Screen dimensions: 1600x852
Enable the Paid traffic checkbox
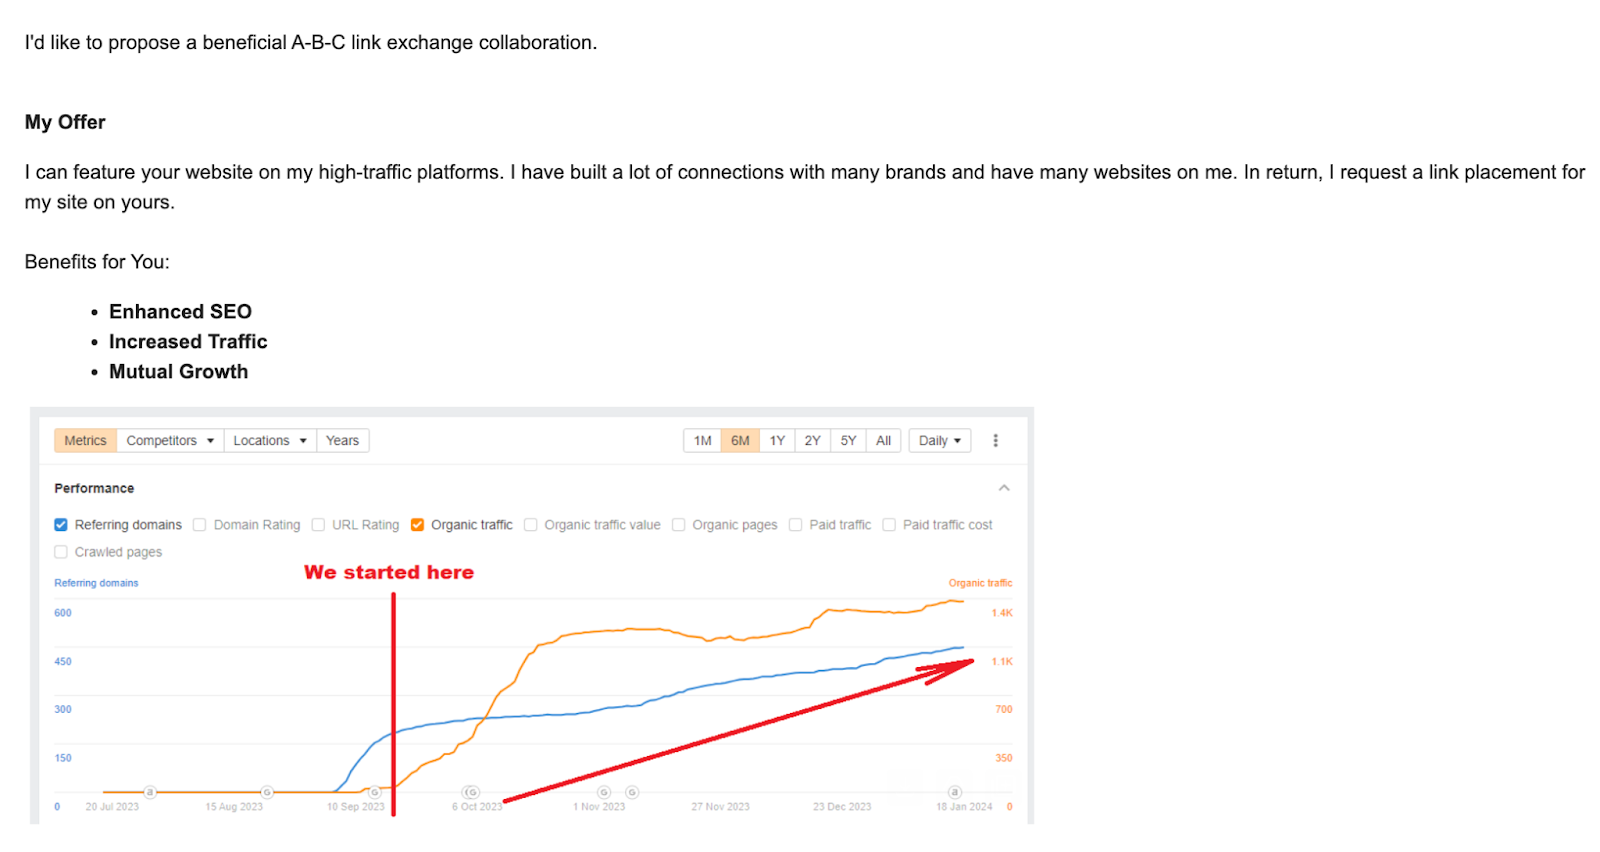(796, 525)
